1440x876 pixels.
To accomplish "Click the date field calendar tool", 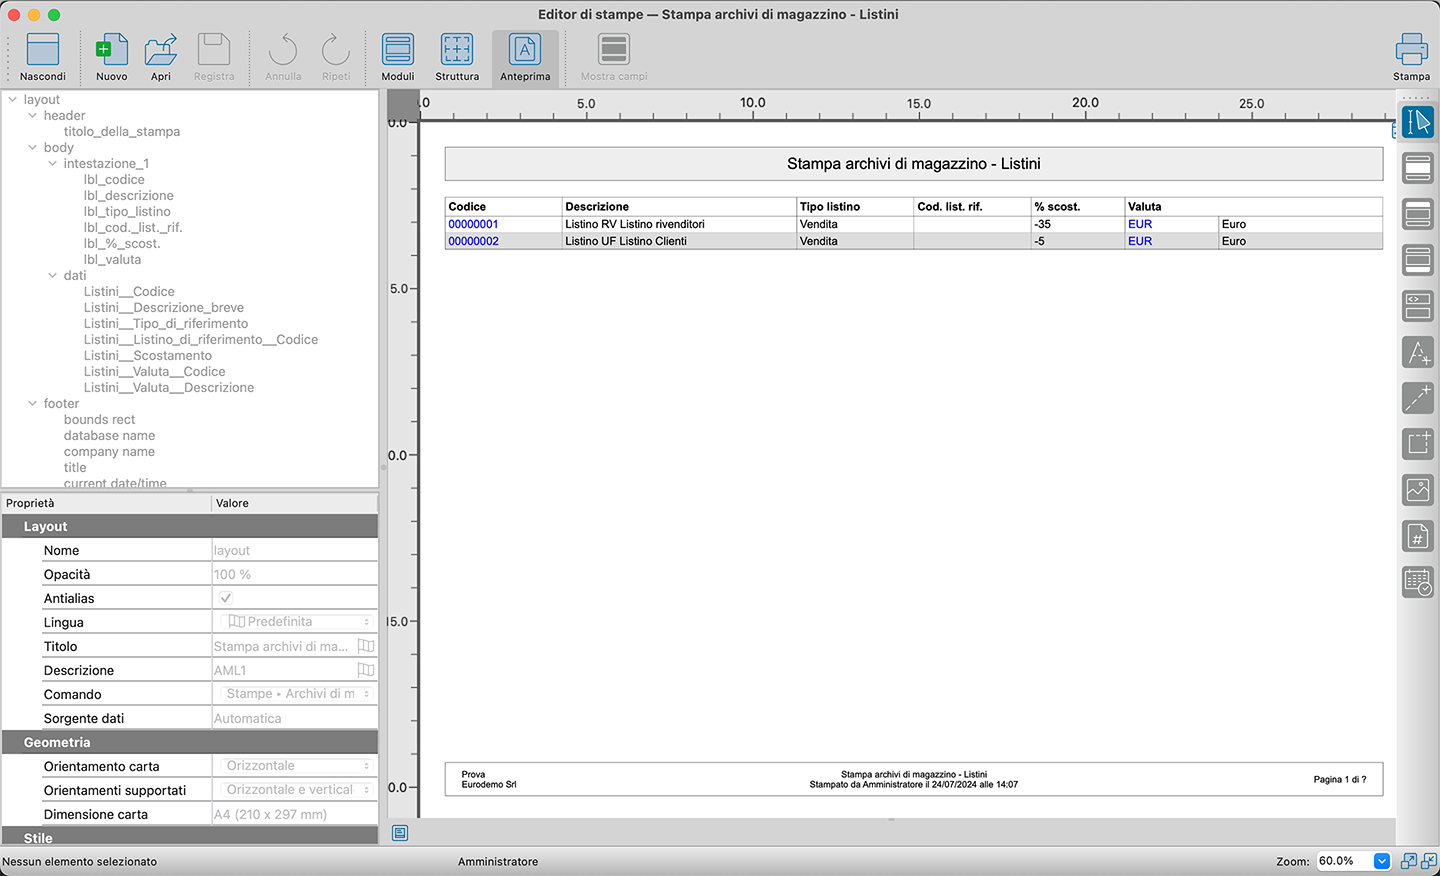I will tap(1418, 582).
